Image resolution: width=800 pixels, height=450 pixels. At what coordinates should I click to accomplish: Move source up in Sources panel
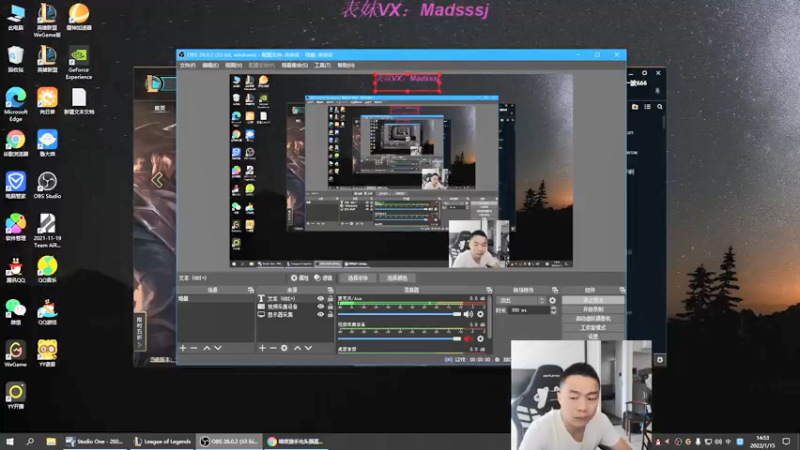[x=297, y=348]
